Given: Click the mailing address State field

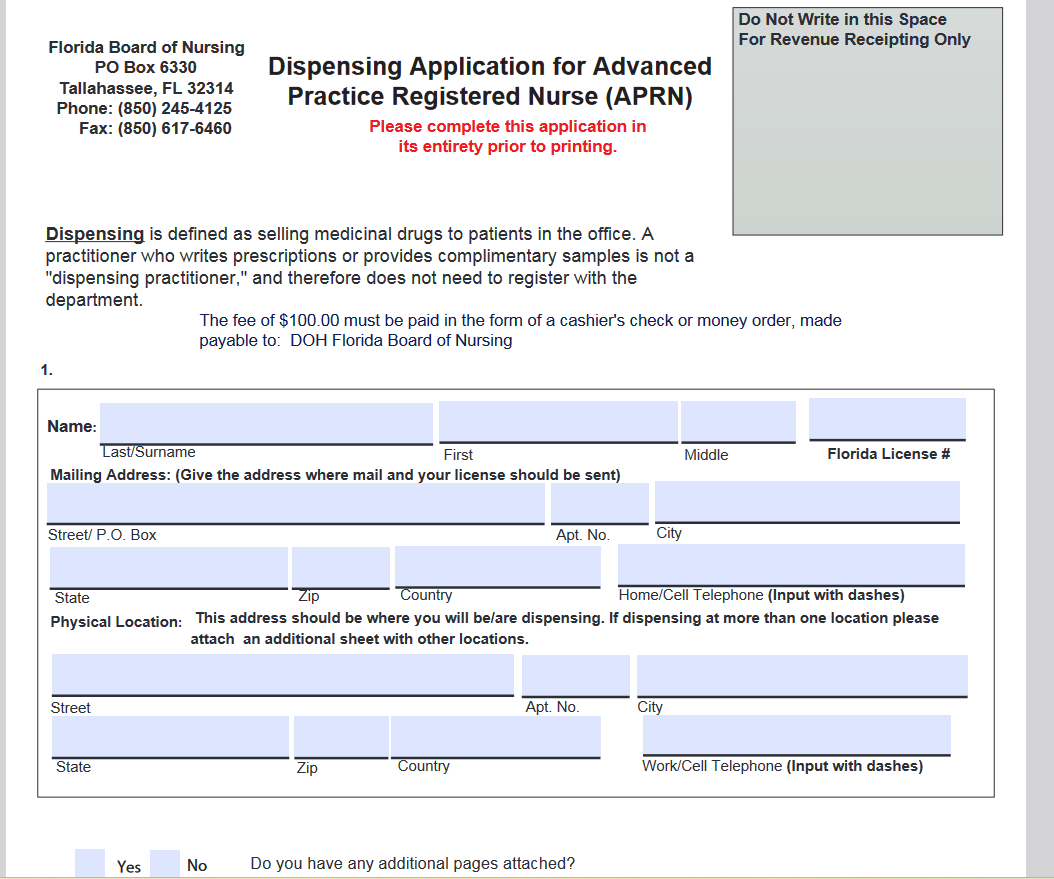Looking at the screenshot, I should coord(168,565).
